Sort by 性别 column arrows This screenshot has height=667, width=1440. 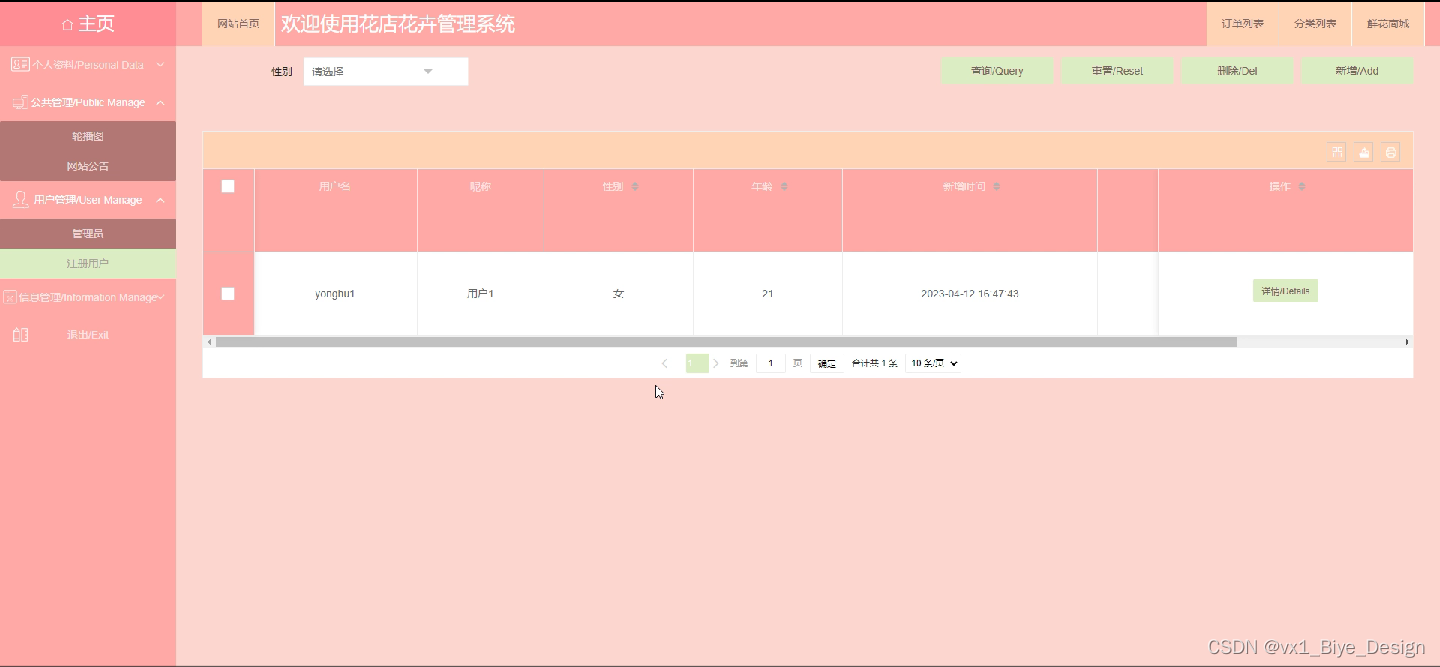[635, 187]
